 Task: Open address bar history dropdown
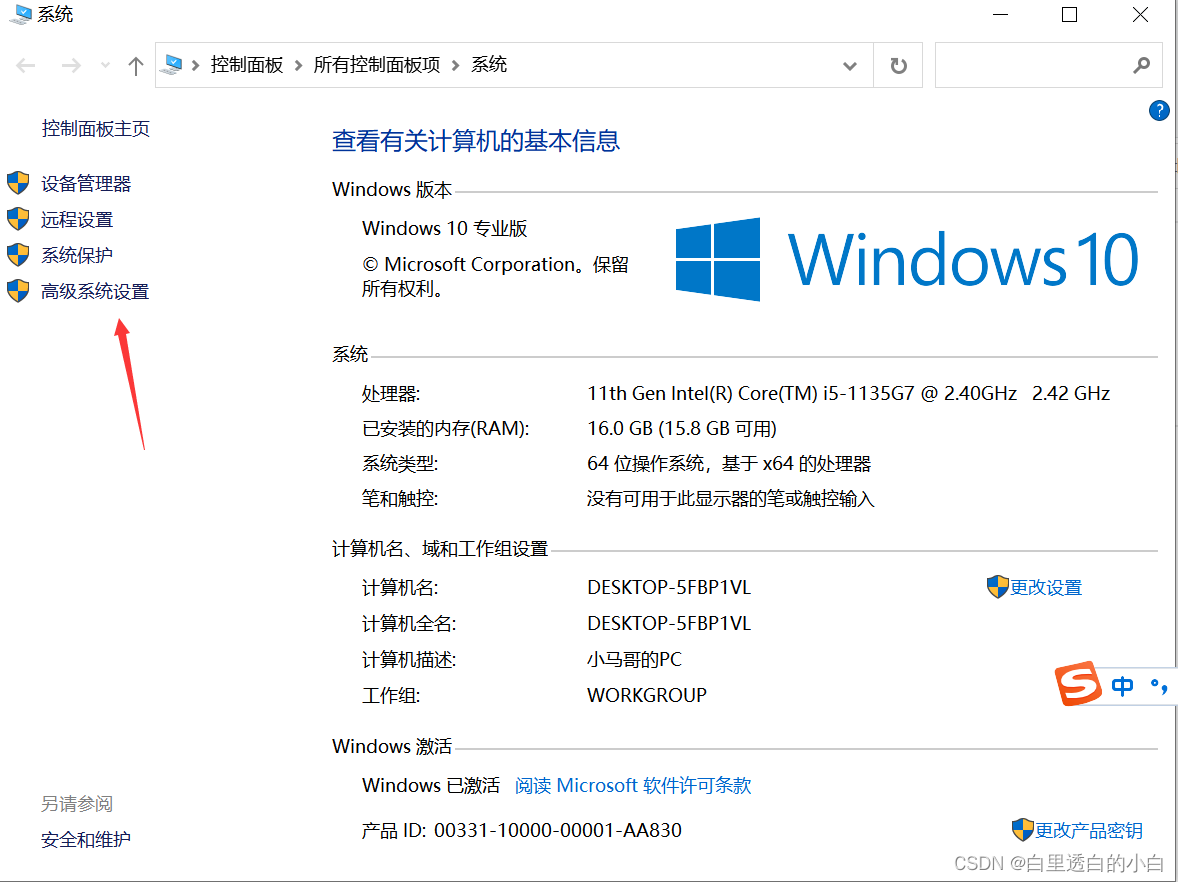point(850,66)
